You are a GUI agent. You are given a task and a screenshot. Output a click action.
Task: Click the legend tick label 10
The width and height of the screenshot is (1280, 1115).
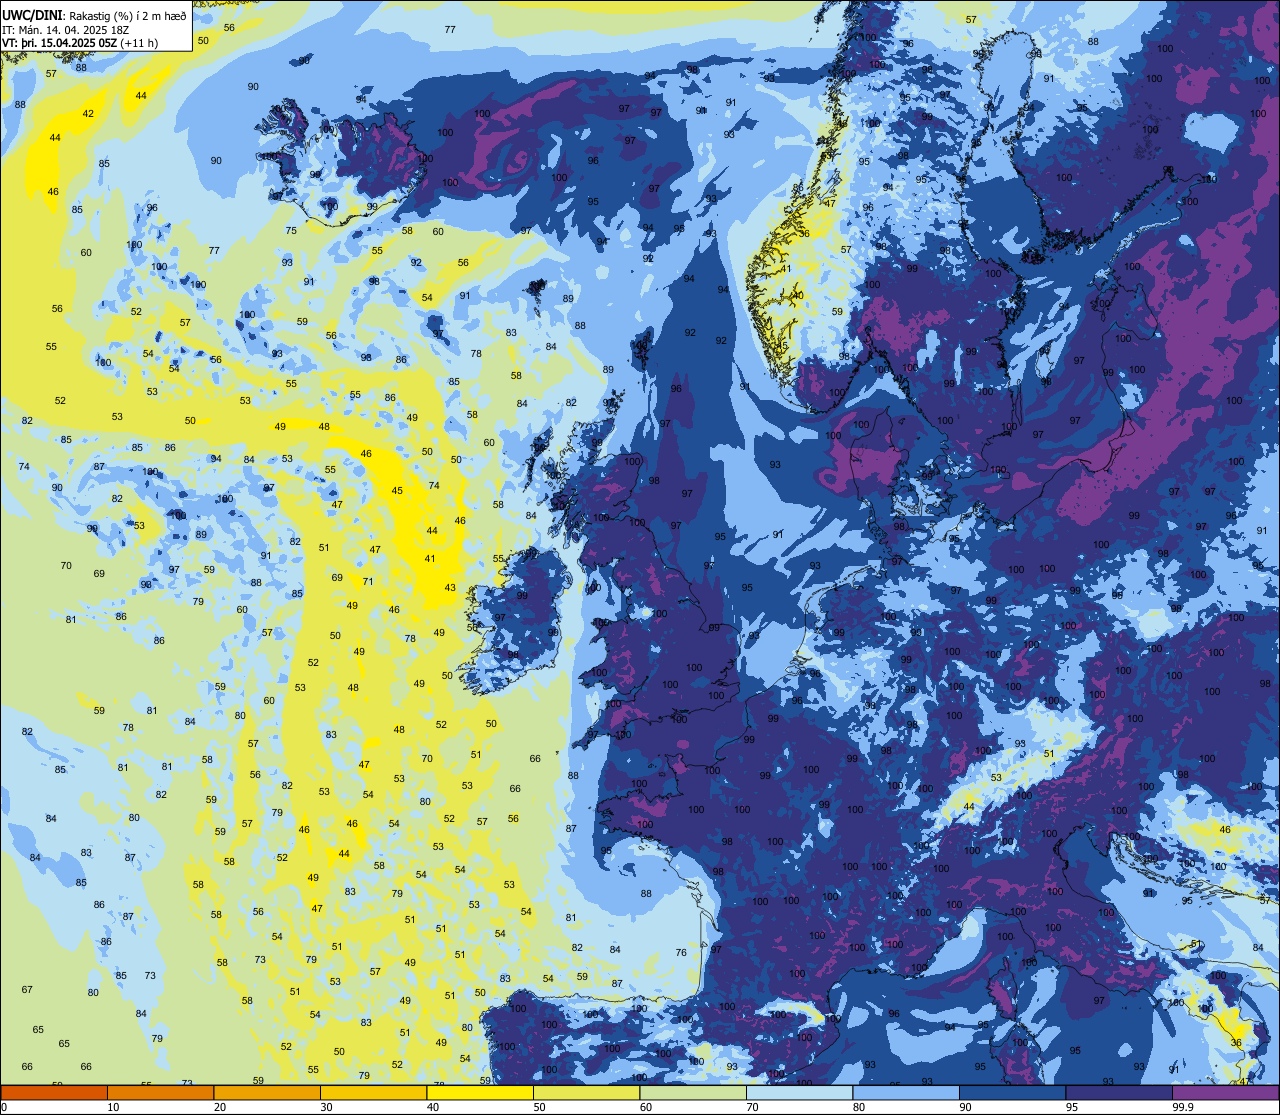pos(113,1107)
